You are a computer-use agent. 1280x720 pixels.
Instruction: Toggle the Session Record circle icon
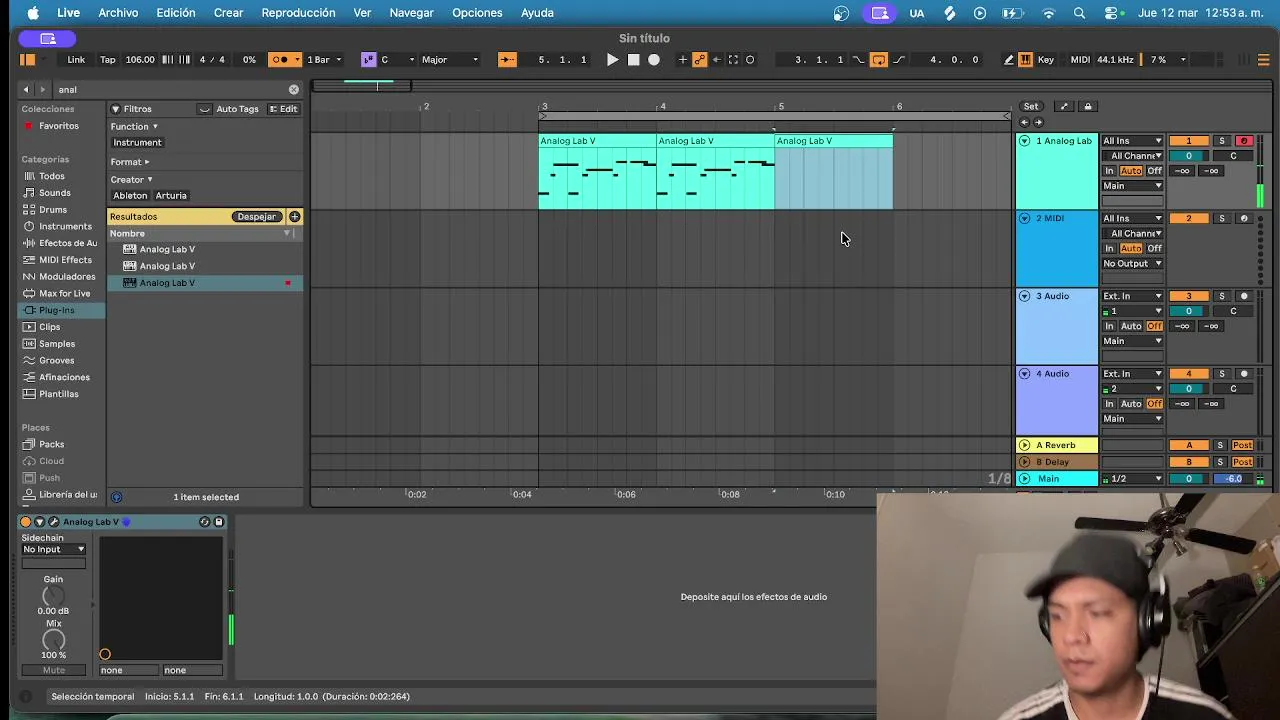750,60
